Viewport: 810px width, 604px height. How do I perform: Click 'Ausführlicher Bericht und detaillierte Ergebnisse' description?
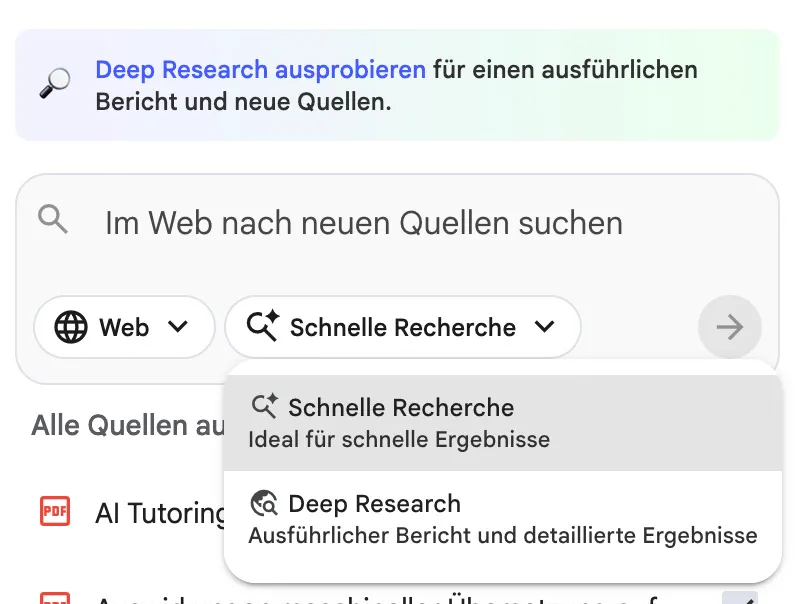click(502, 535)
